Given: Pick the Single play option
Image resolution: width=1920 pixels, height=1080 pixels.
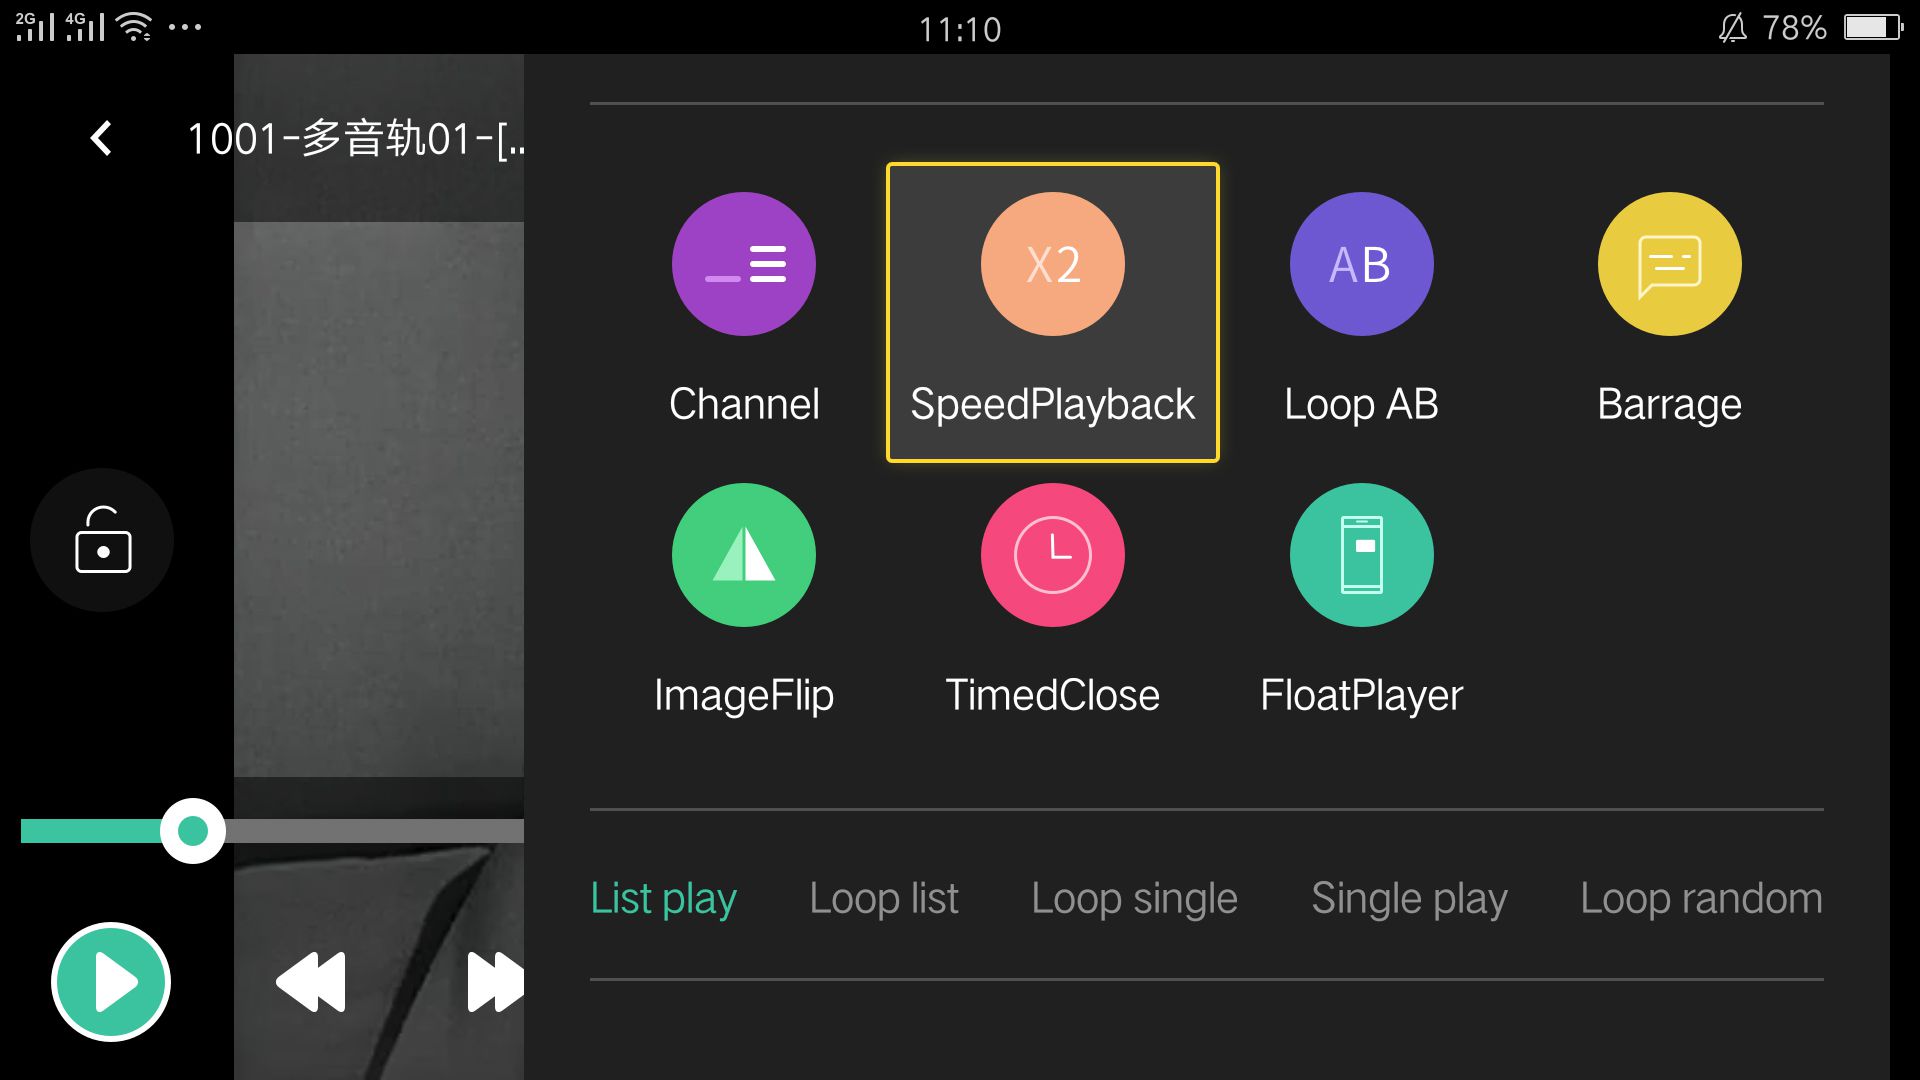Looking at the screenshot, I should pyautogui.click(x=1408, y=898).
